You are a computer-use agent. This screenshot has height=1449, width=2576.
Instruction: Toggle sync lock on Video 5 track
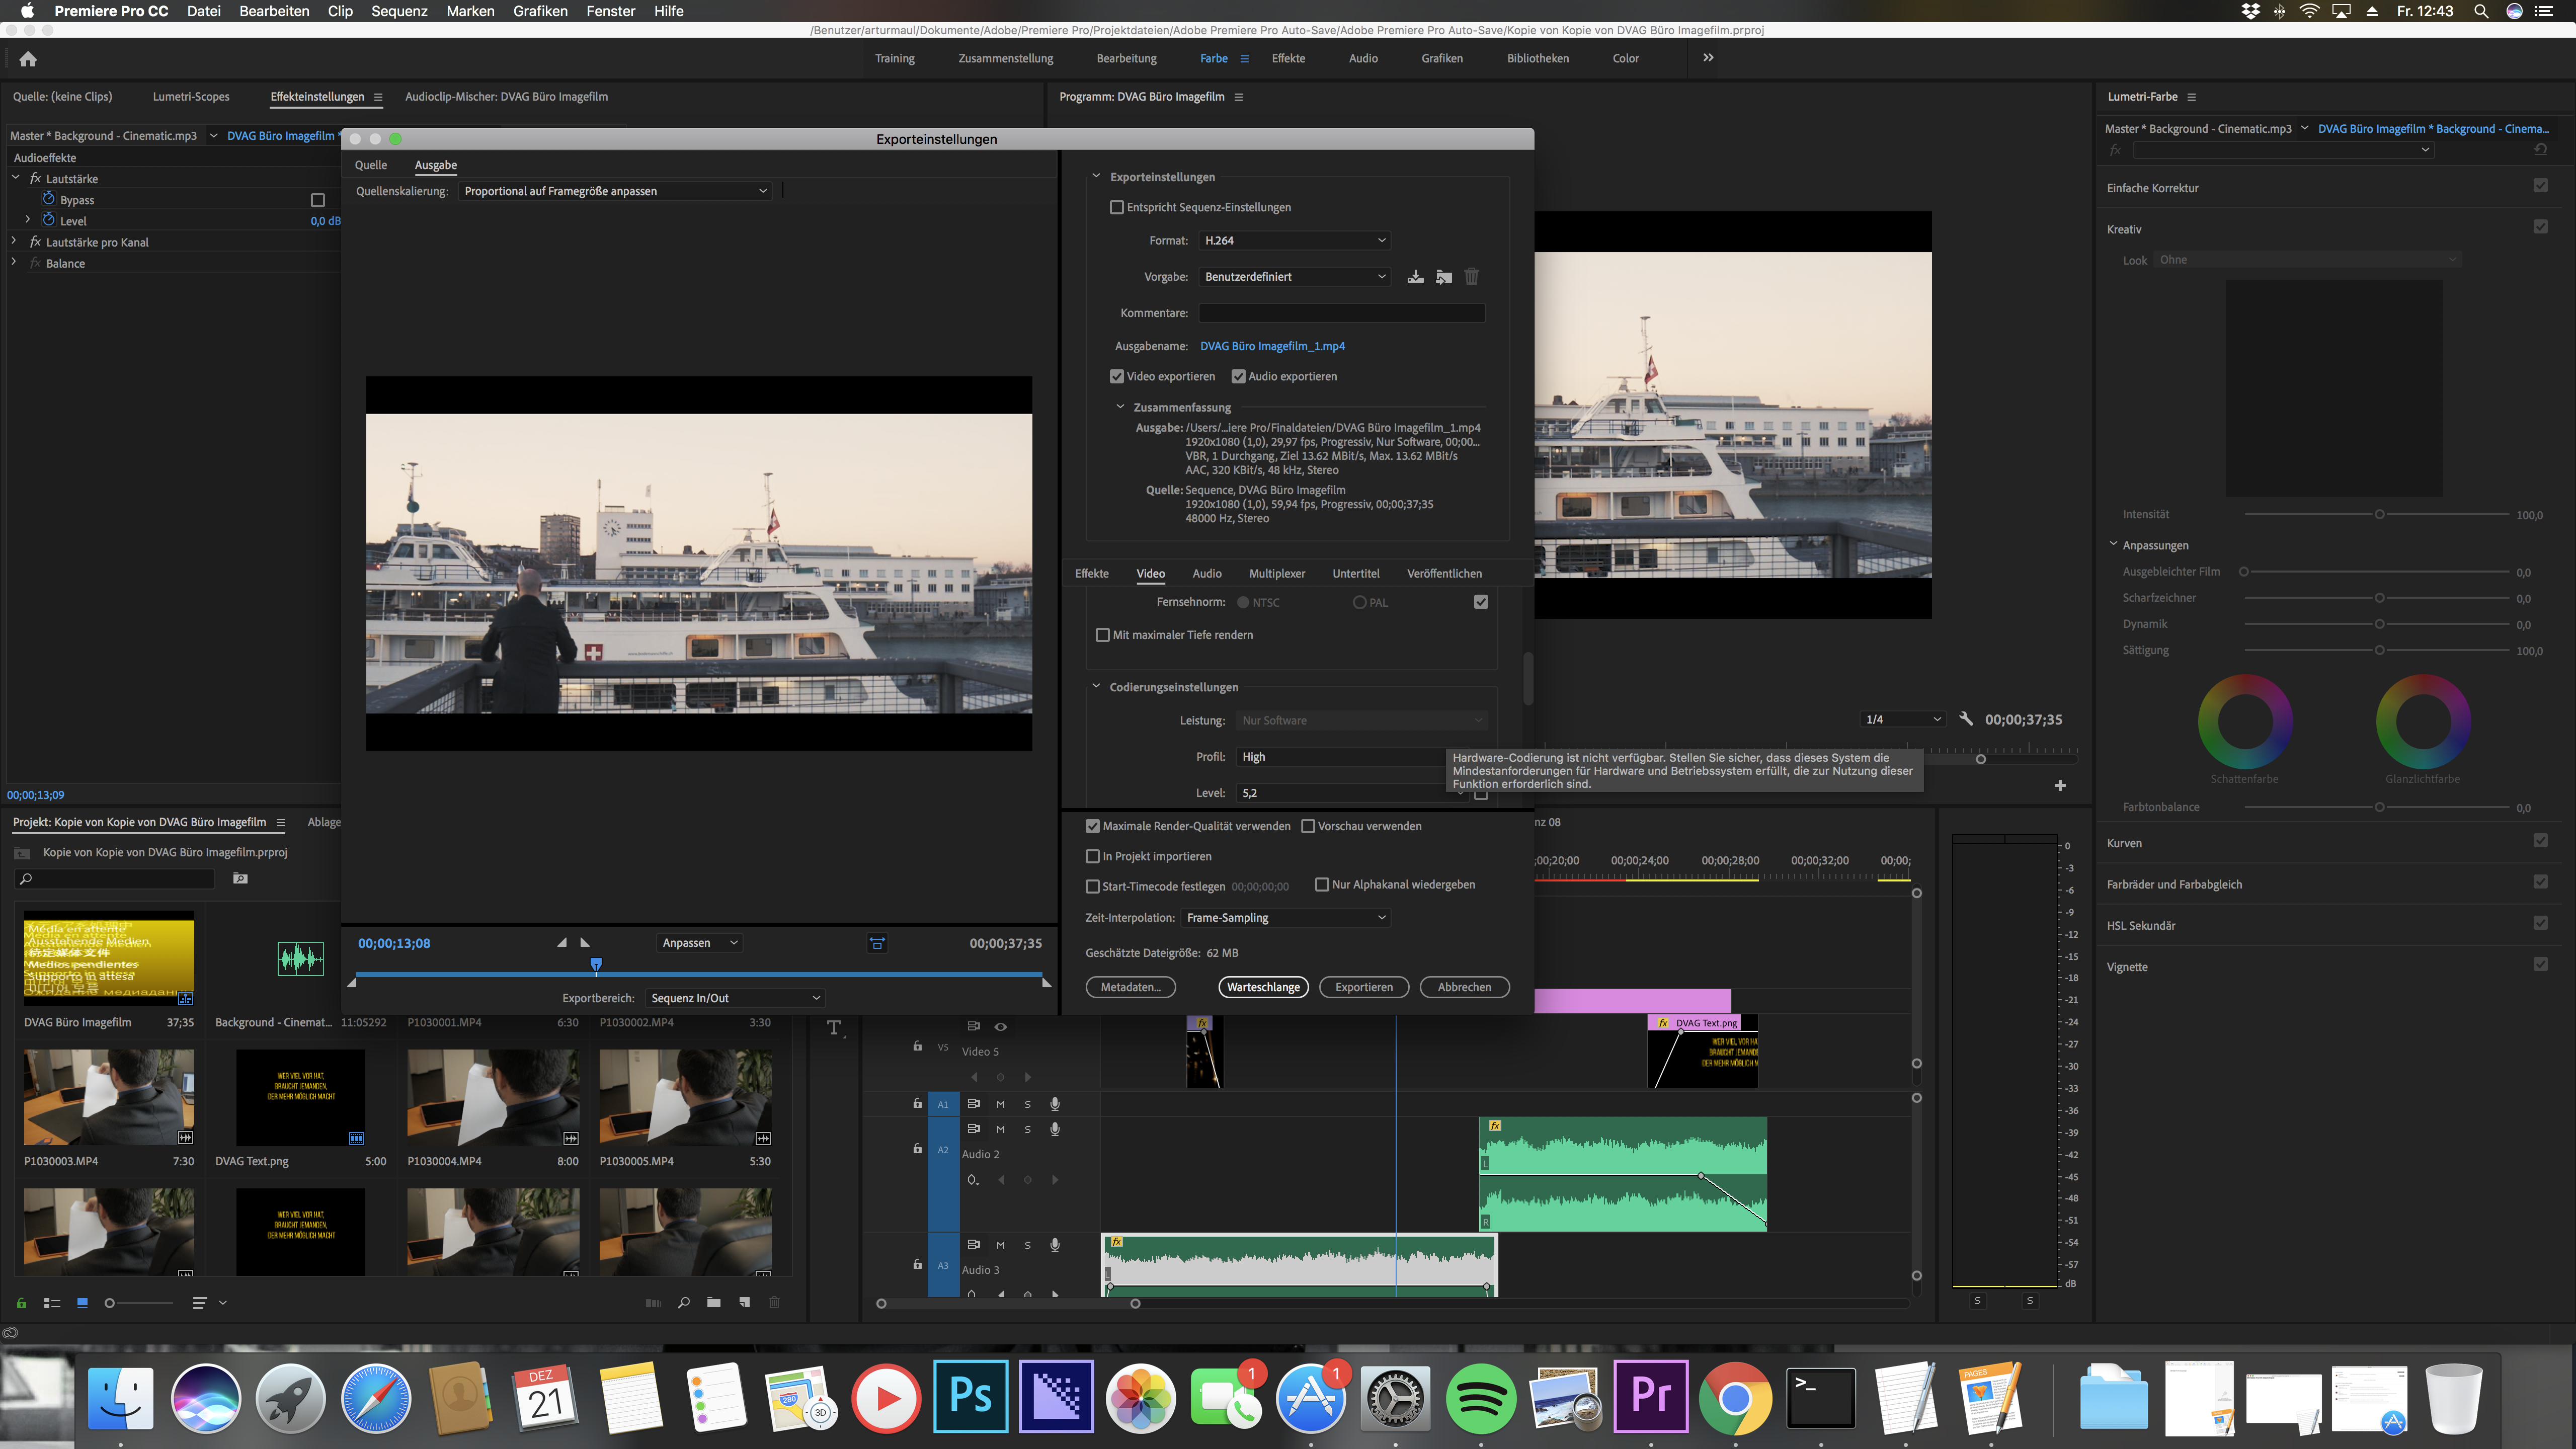pyautogui.click(x=973, y=1026)
